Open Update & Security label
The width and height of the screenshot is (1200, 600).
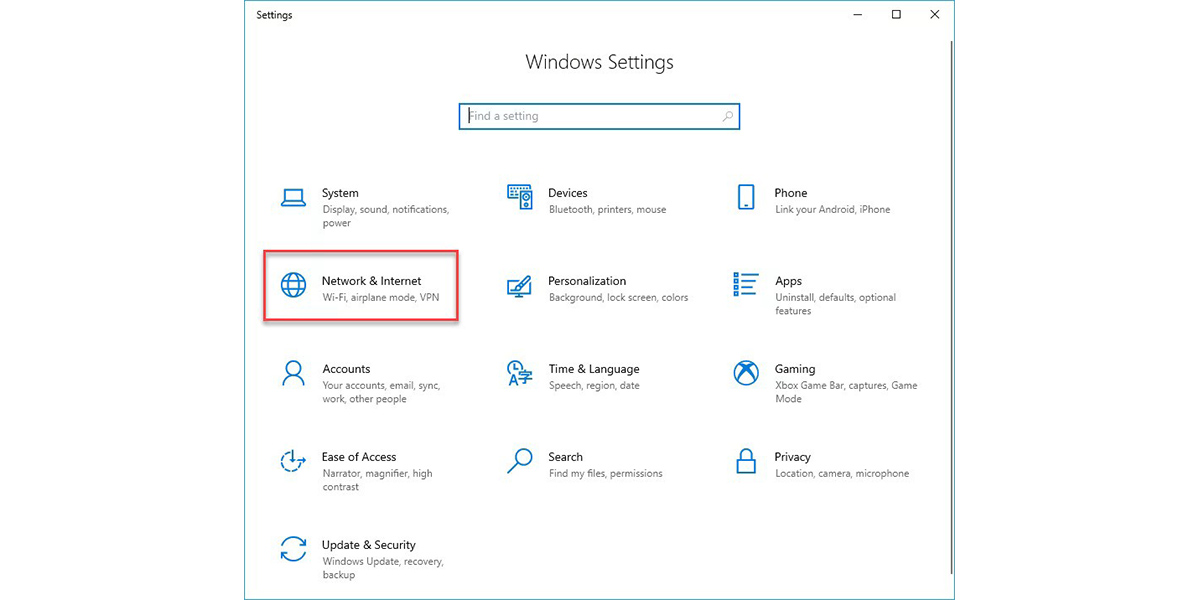pyautogui.click(x=369, y=545)
